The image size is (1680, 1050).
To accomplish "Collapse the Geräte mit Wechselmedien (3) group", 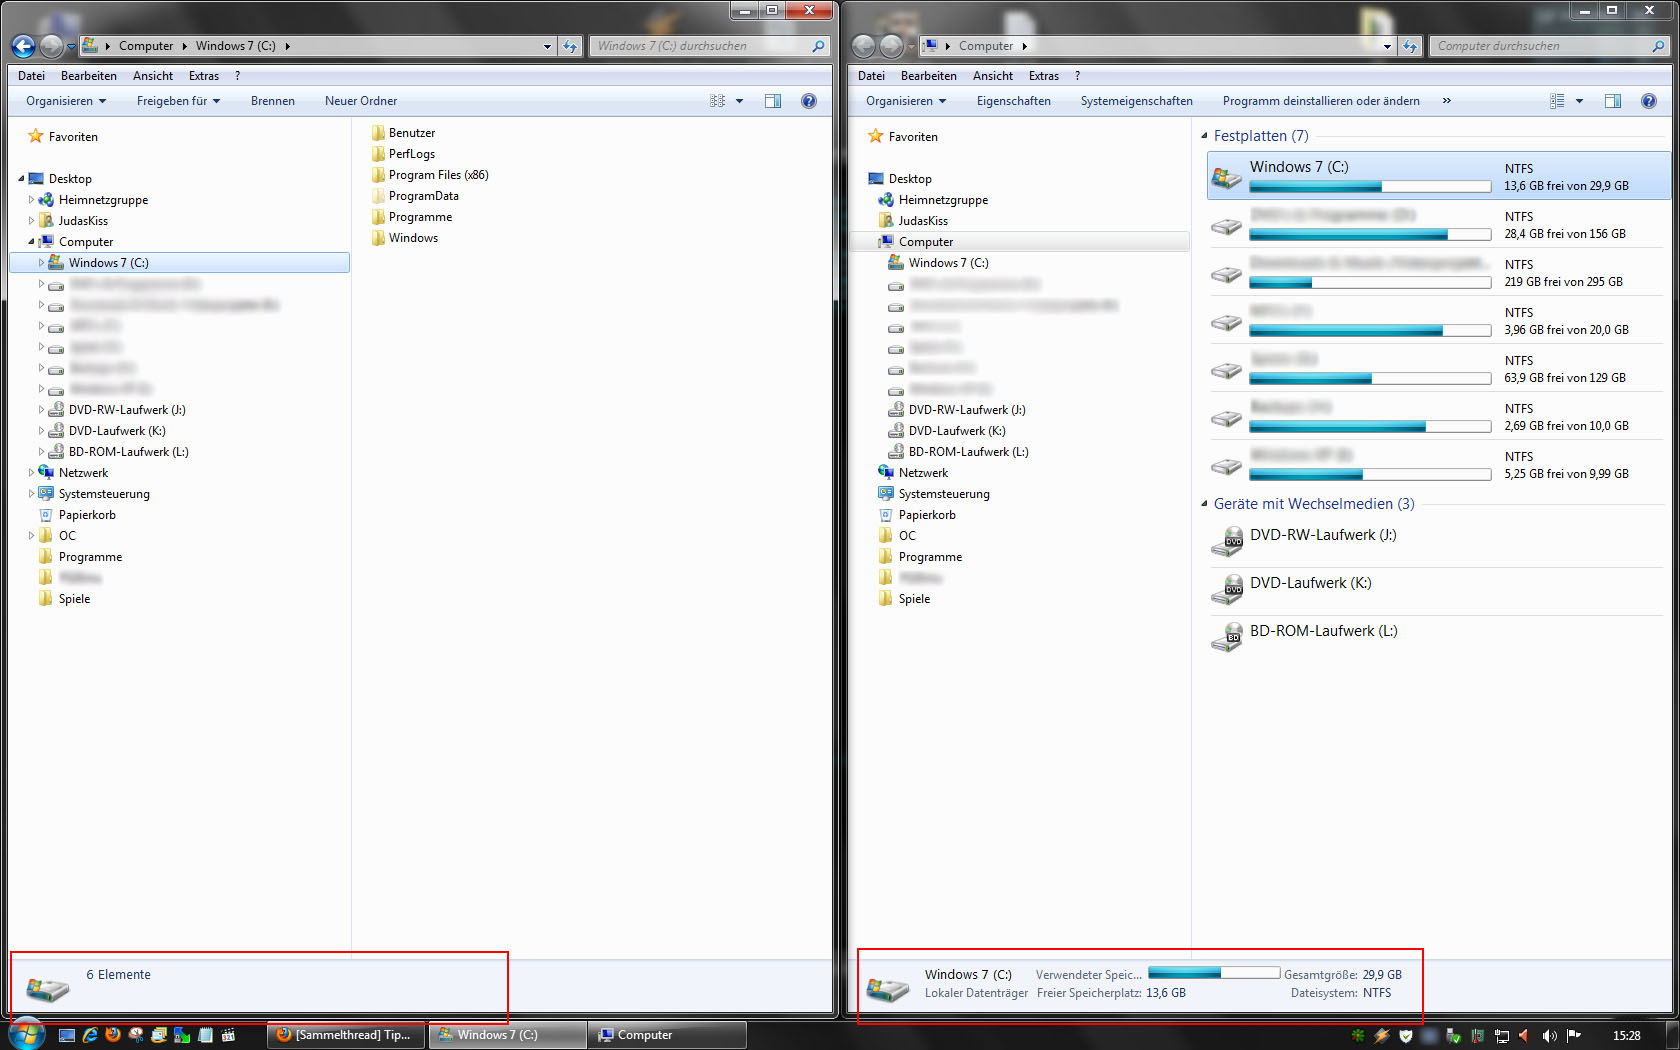I will tap(1204, 504).
